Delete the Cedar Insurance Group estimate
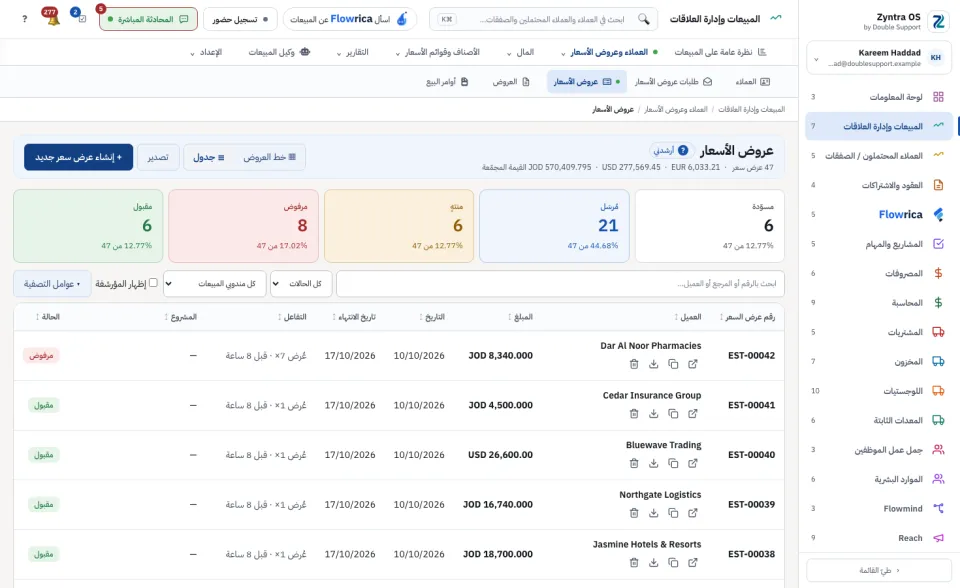Screen dimensions: 960x588 (634, 413)
